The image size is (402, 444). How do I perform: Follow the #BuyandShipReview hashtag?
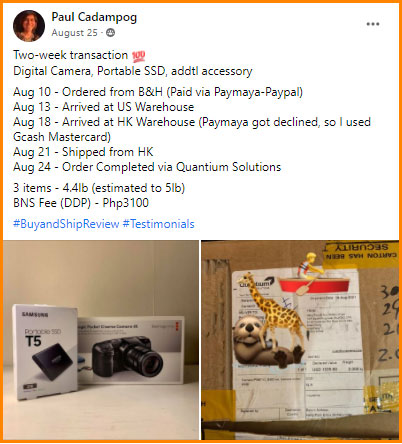[66, 224]
